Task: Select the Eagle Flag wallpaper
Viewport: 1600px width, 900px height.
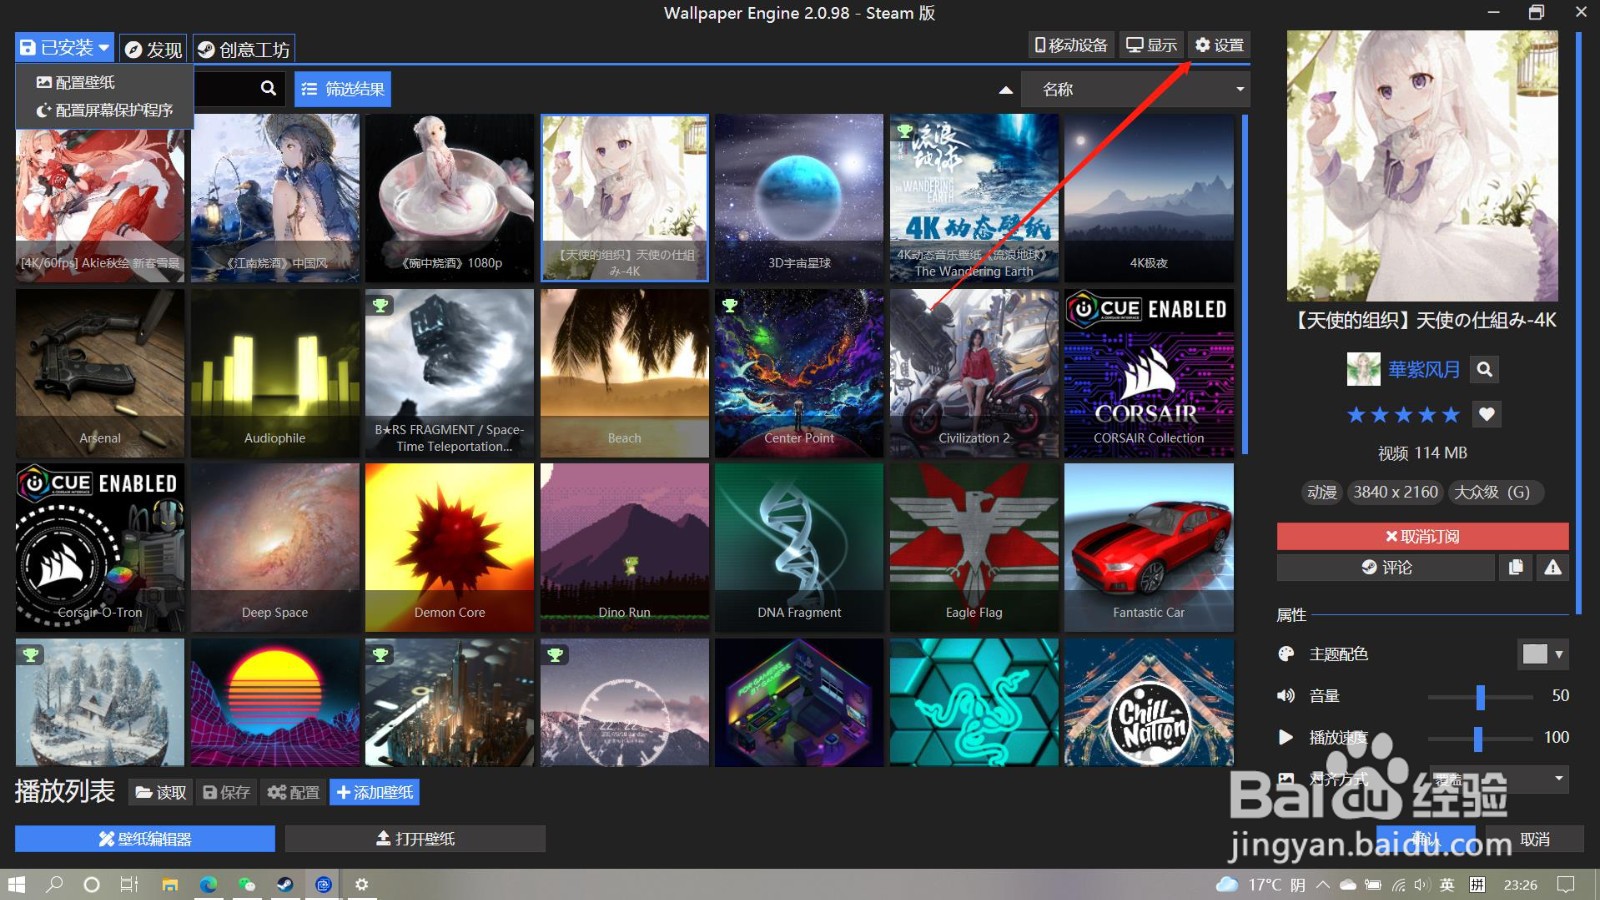Action: (x=974, y=547)
